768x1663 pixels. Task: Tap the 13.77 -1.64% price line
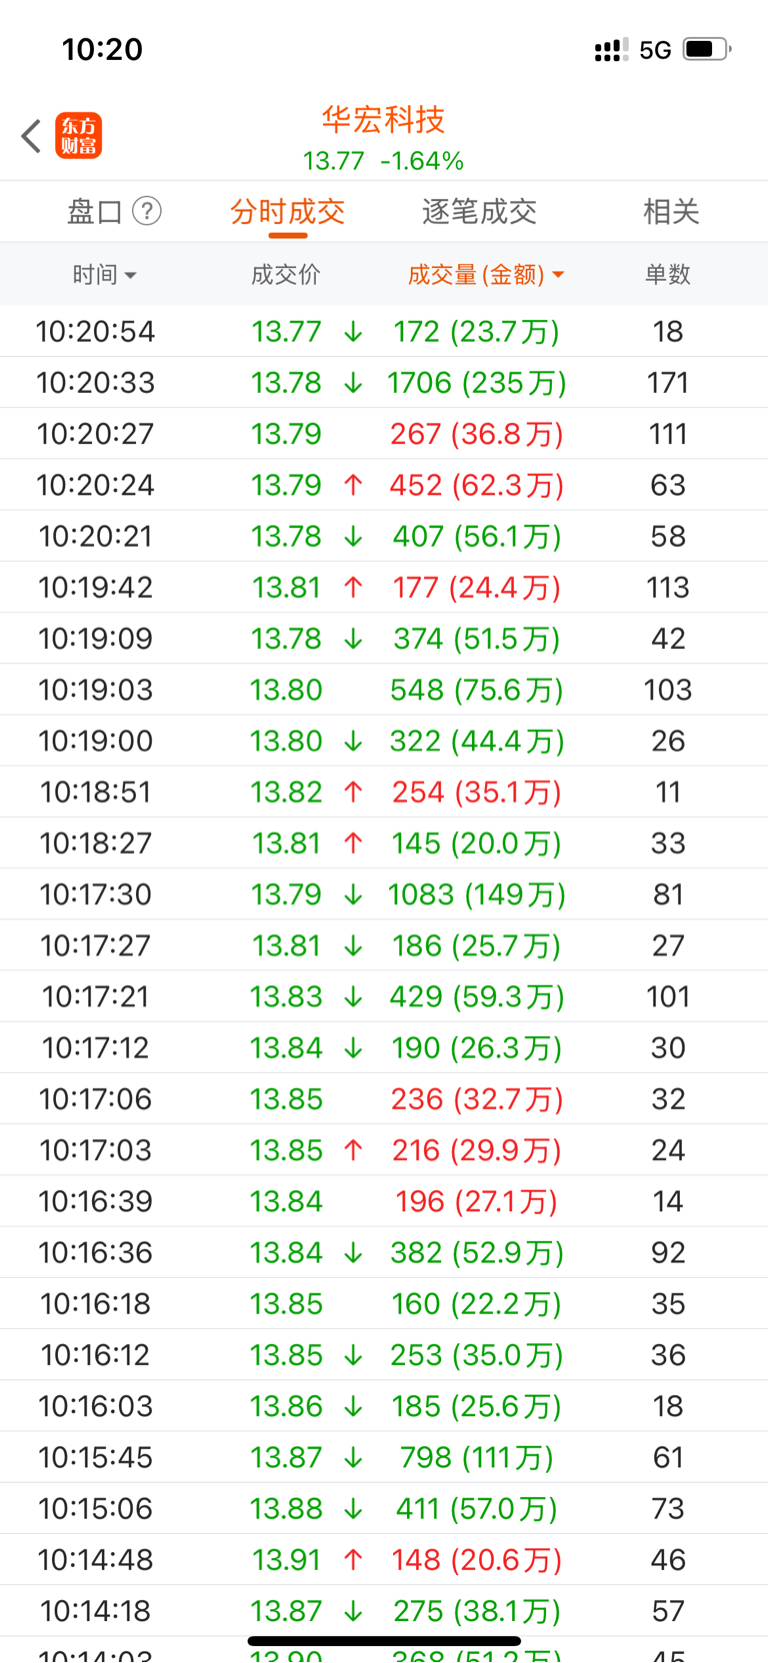[383, 161]
